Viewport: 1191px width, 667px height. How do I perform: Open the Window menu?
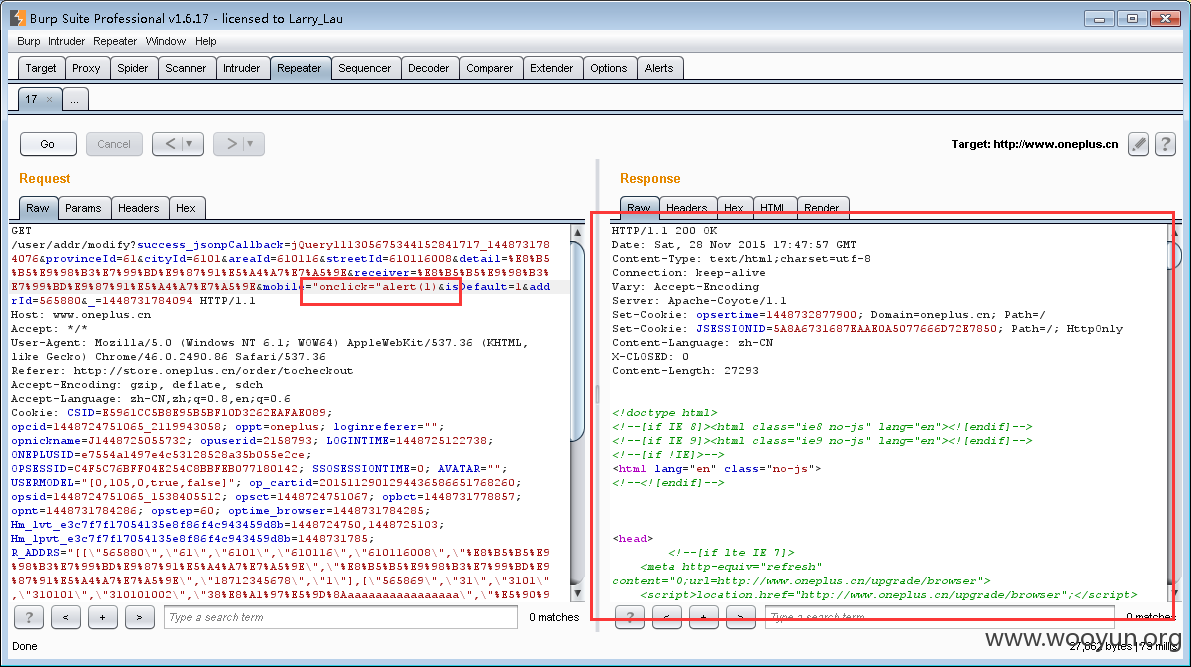tap(166, 41)
